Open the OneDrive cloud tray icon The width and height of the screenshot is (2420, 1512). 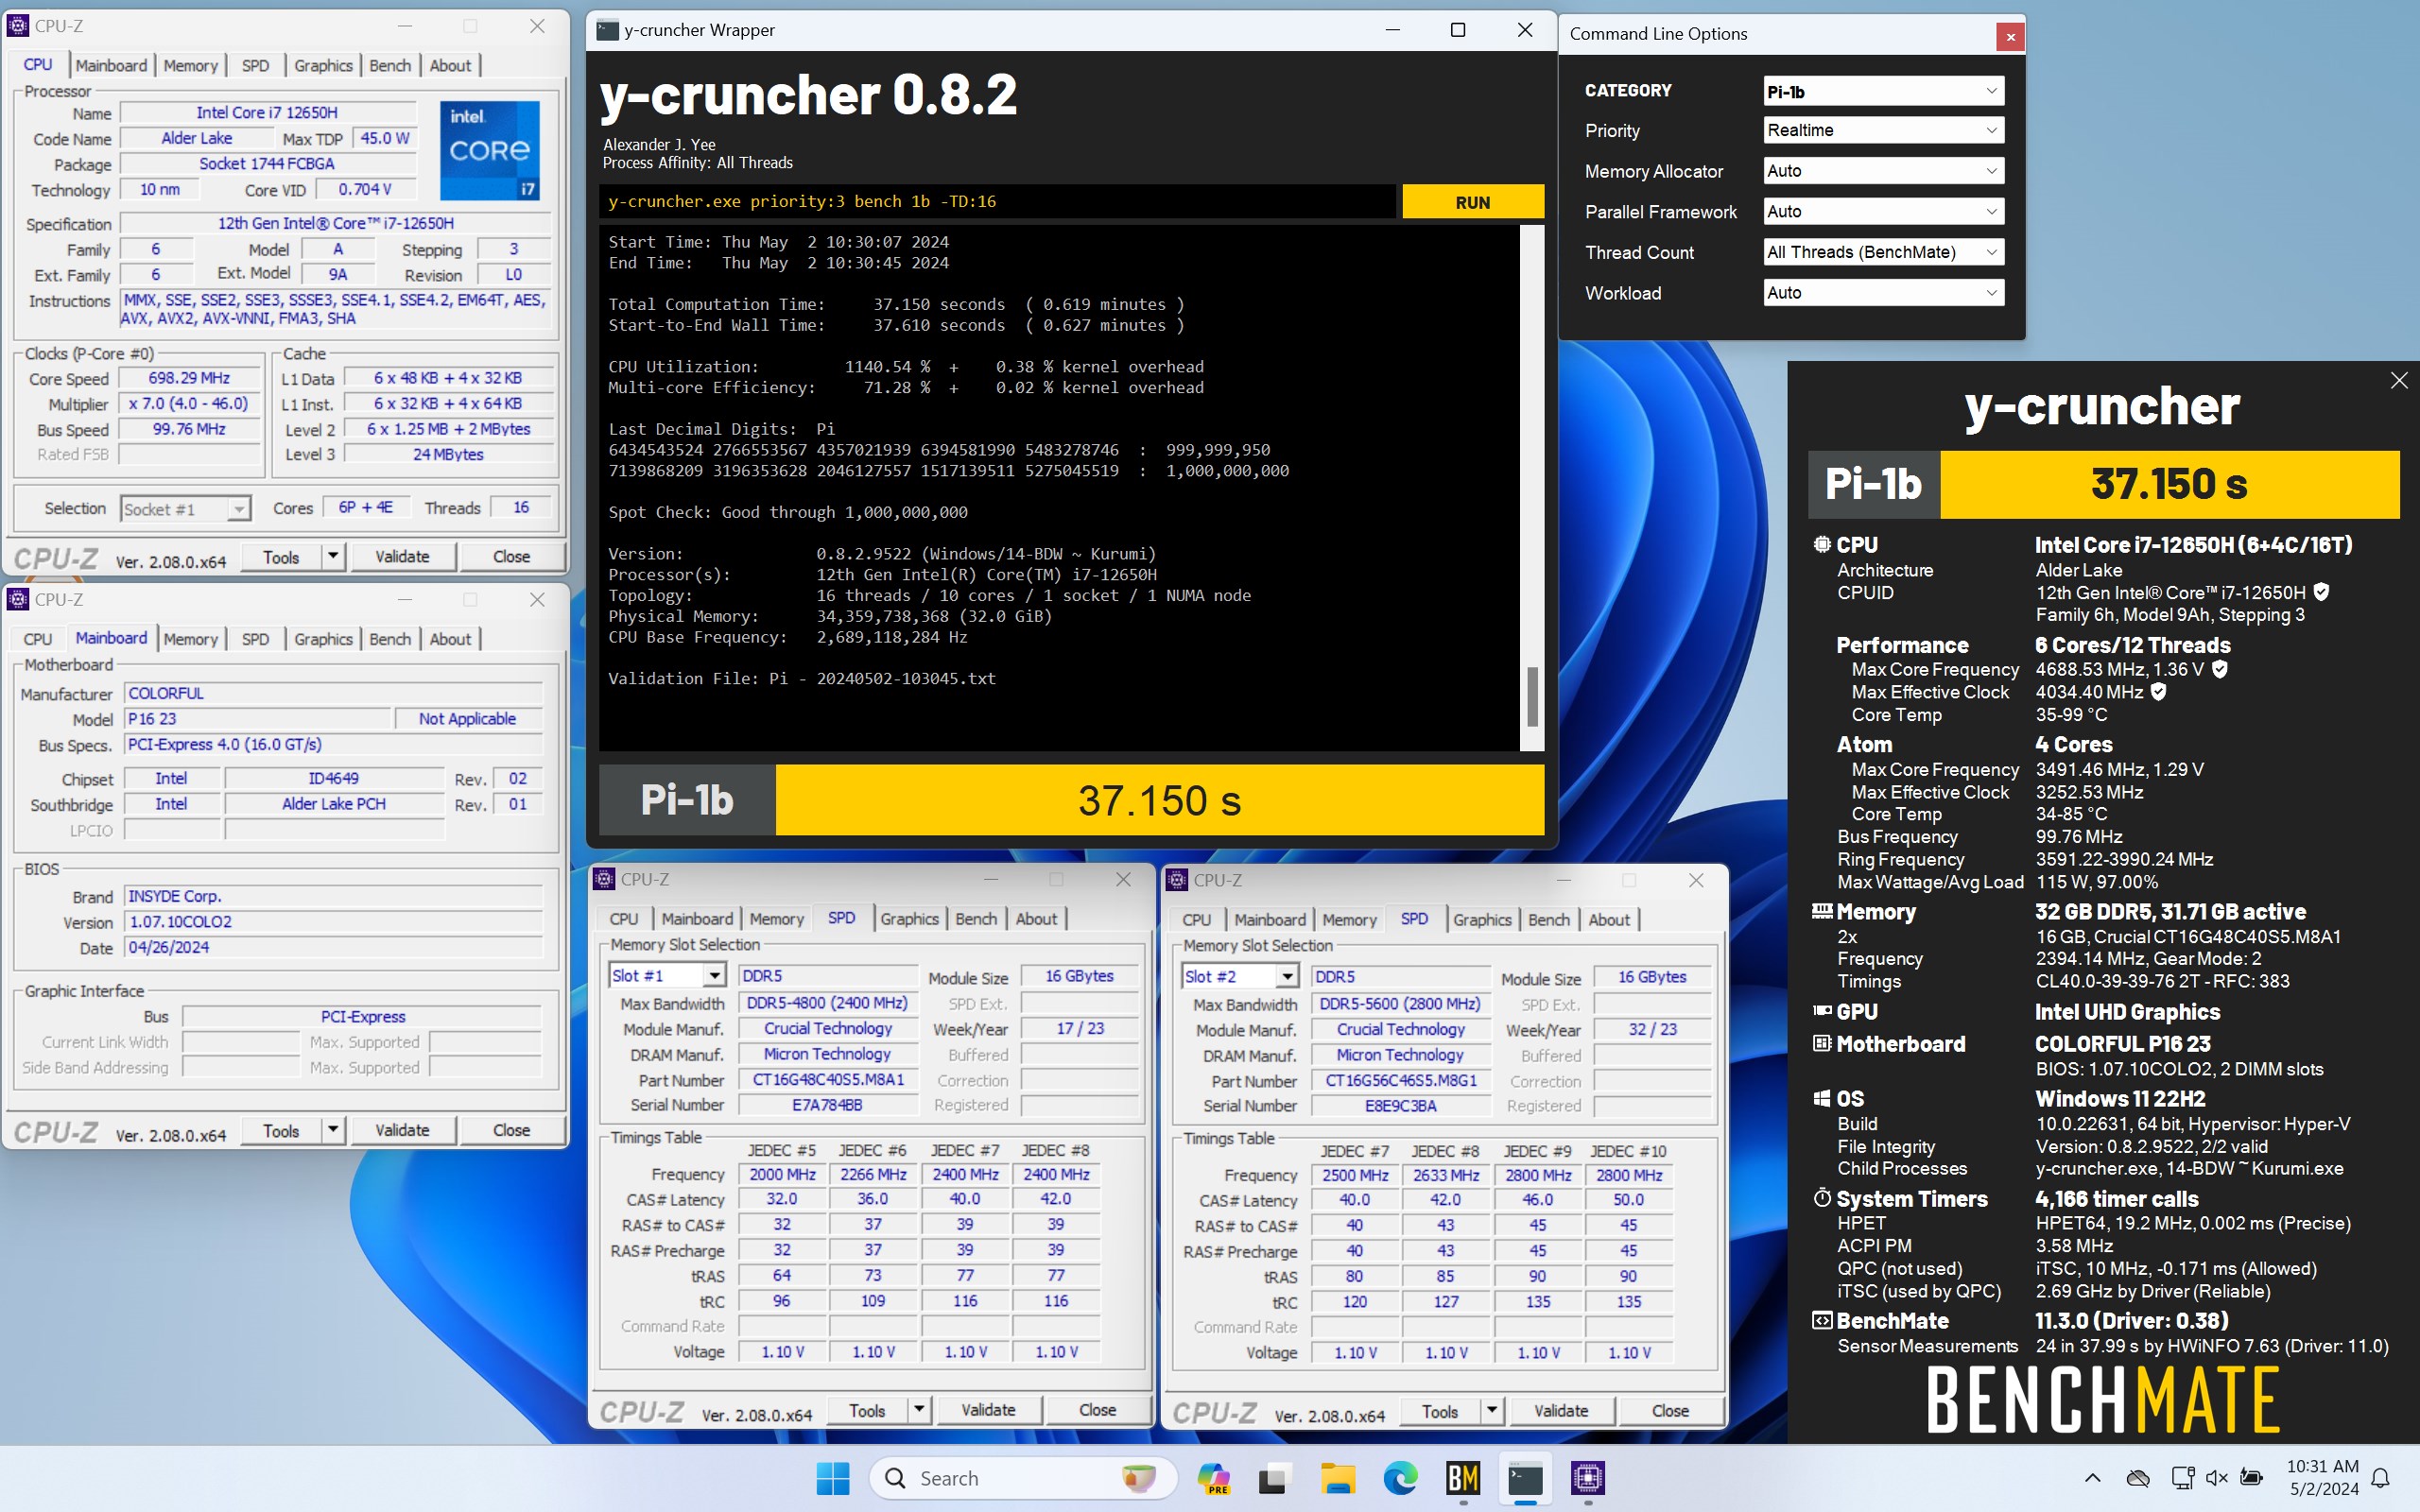pos(2138,1478)
